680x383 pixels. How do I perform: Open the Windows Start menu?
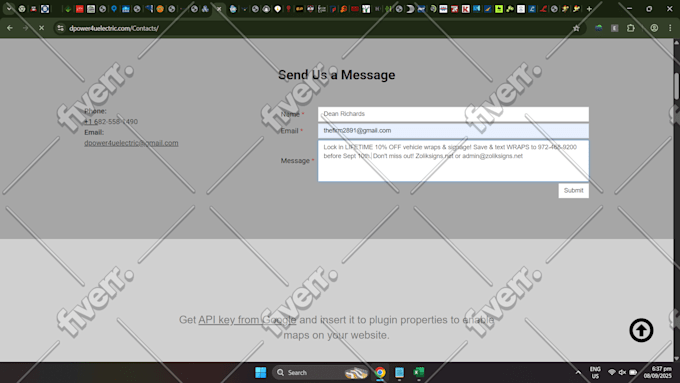click(x=261, y=372)
